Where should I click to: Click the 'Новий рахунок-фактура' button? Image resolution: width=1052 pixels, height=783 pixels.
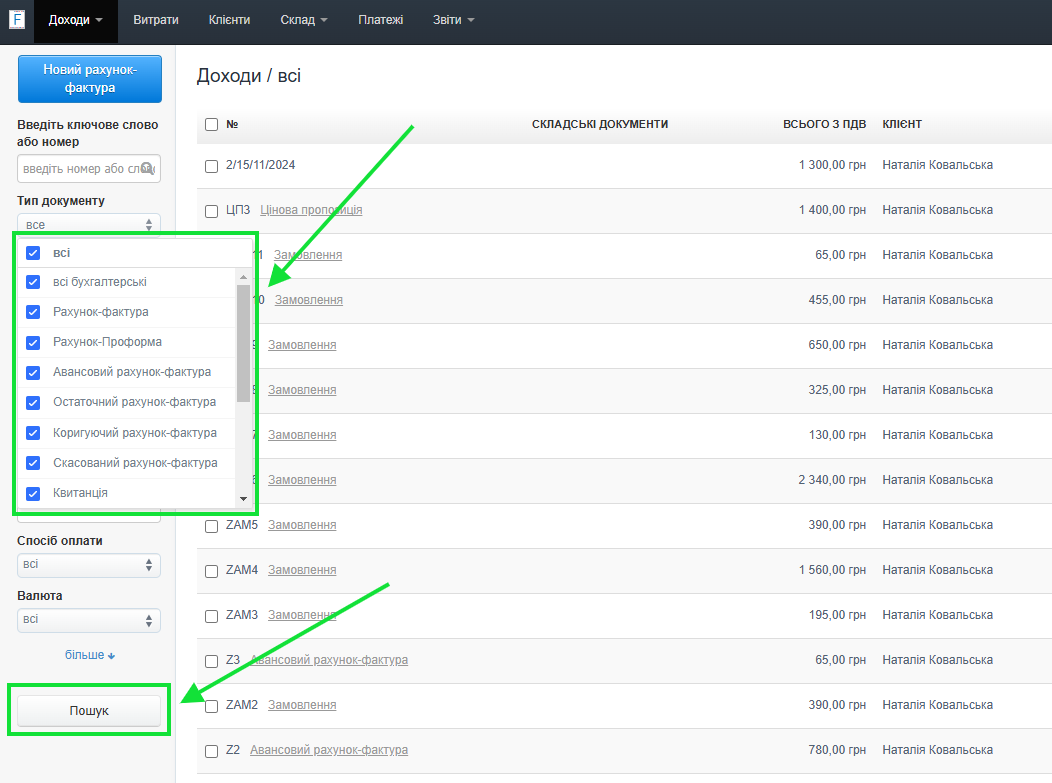tap(89, 79)
